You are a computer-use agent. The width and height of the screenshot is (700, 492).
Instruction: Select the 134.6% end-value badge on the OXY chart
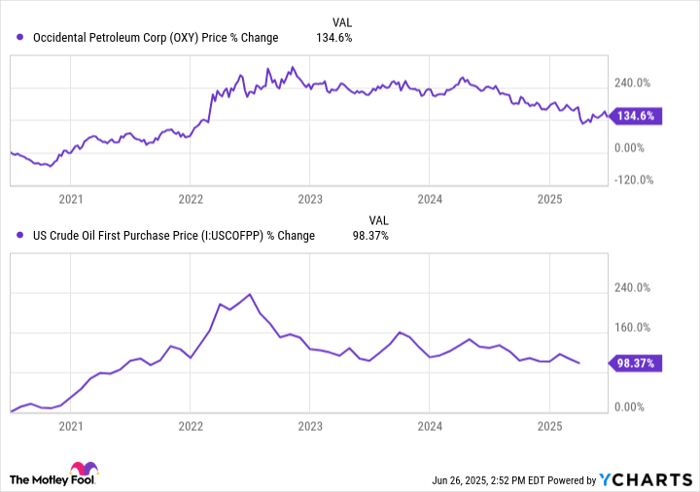(x=634, y=116)
